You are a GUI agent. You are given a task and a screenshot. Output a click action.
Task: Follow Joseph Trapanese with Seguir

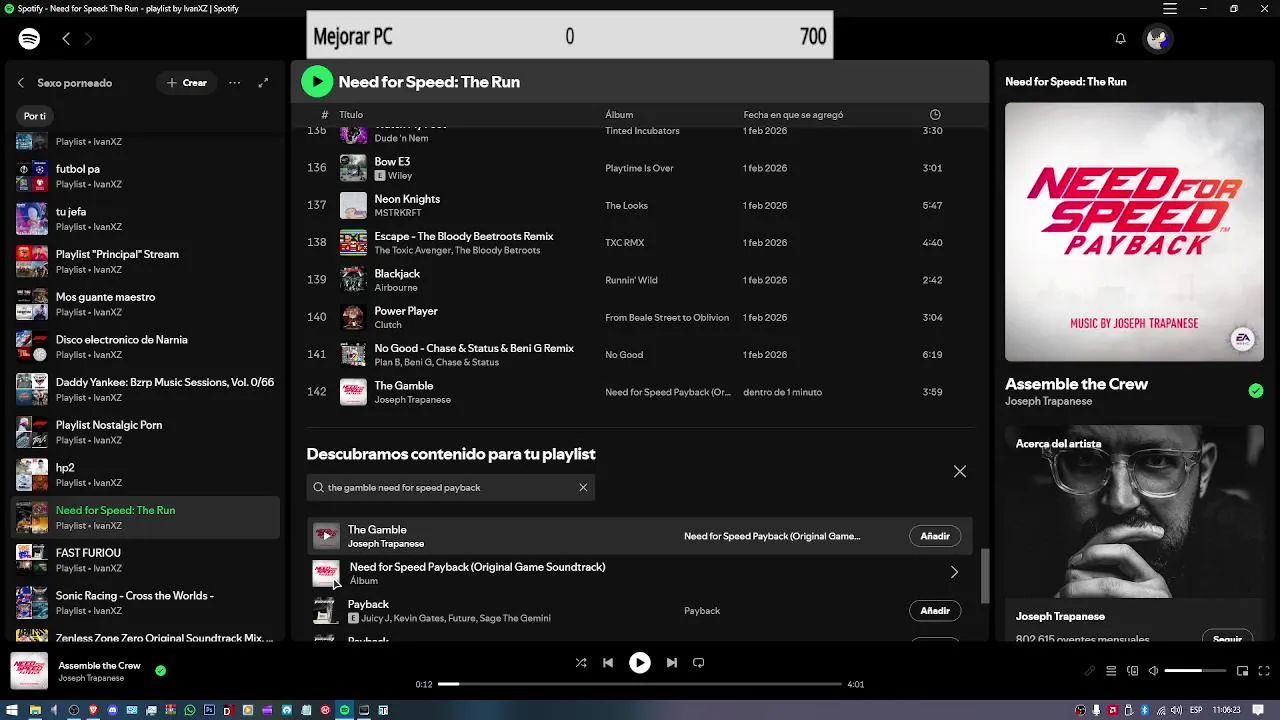point(1227,639)
